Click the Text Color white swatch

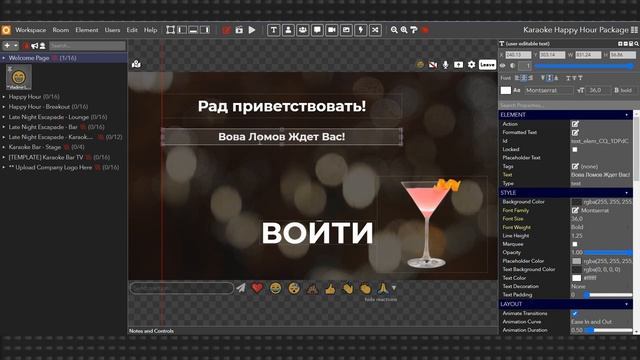click(x=576, y=278)
